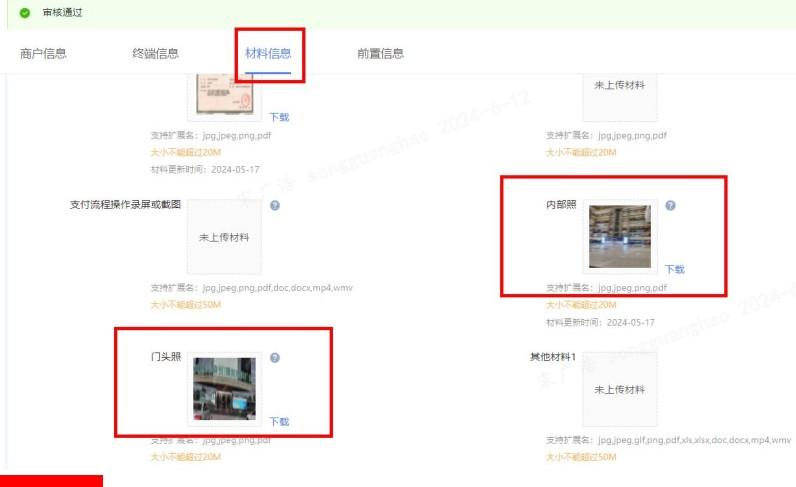Select the 材料信息 tab
Image resolution: width=796 pixels, height=487 pixels.
(x=268, y=53)
